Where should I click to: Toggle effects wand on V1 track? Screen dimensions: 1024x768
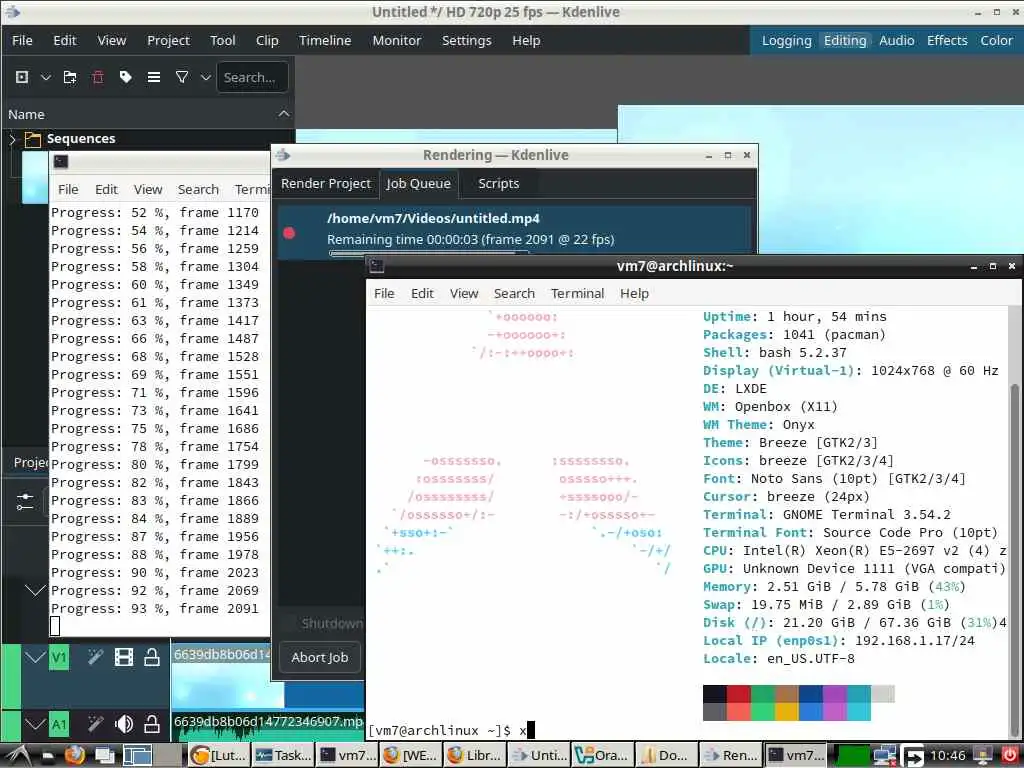95,656
